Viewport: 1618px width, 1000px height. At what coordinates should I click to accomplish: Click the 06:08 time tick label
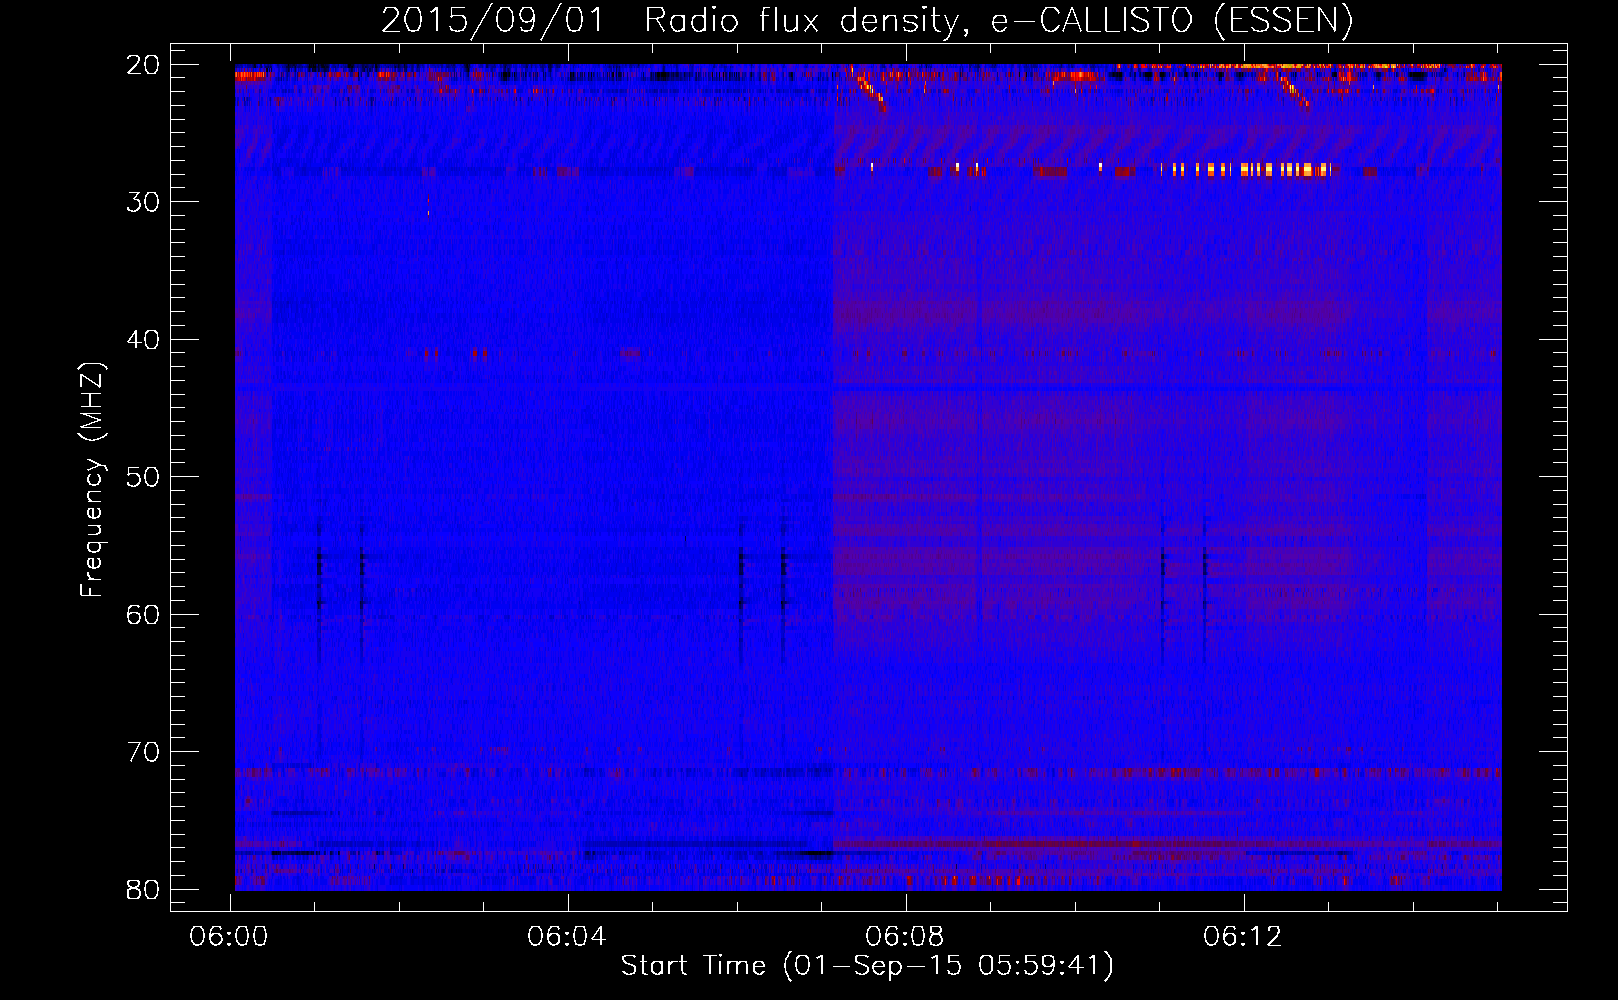pyautogui.click(x=905, y=937)
